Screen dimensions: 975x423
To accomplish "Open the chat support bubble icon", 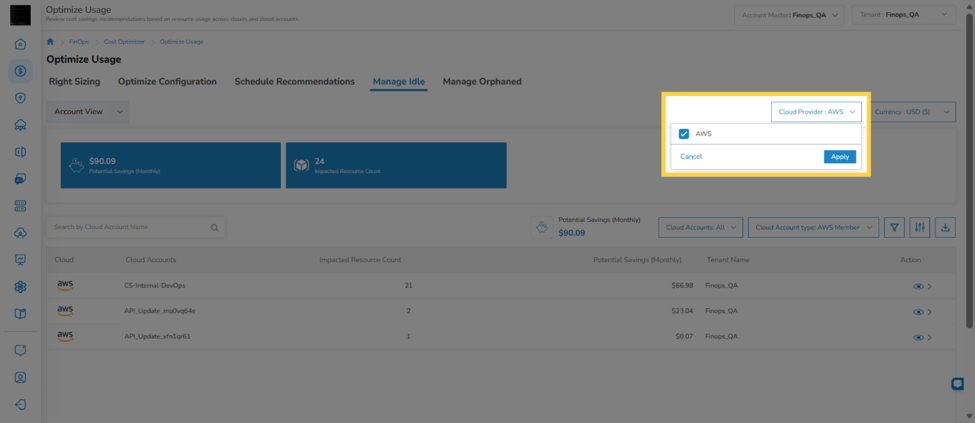I will click(958, 384).
